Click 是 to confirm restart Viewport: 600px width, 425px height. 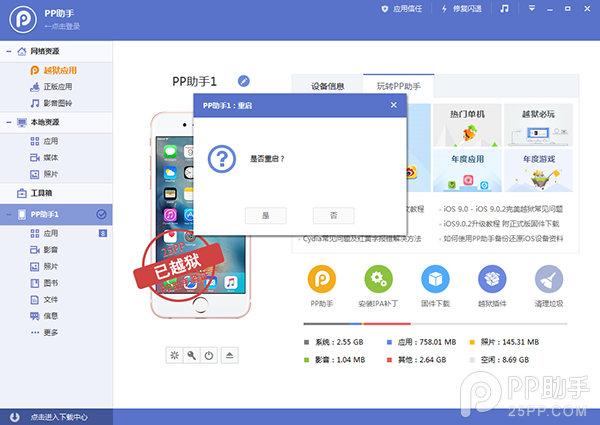click(x=266, y=215)
